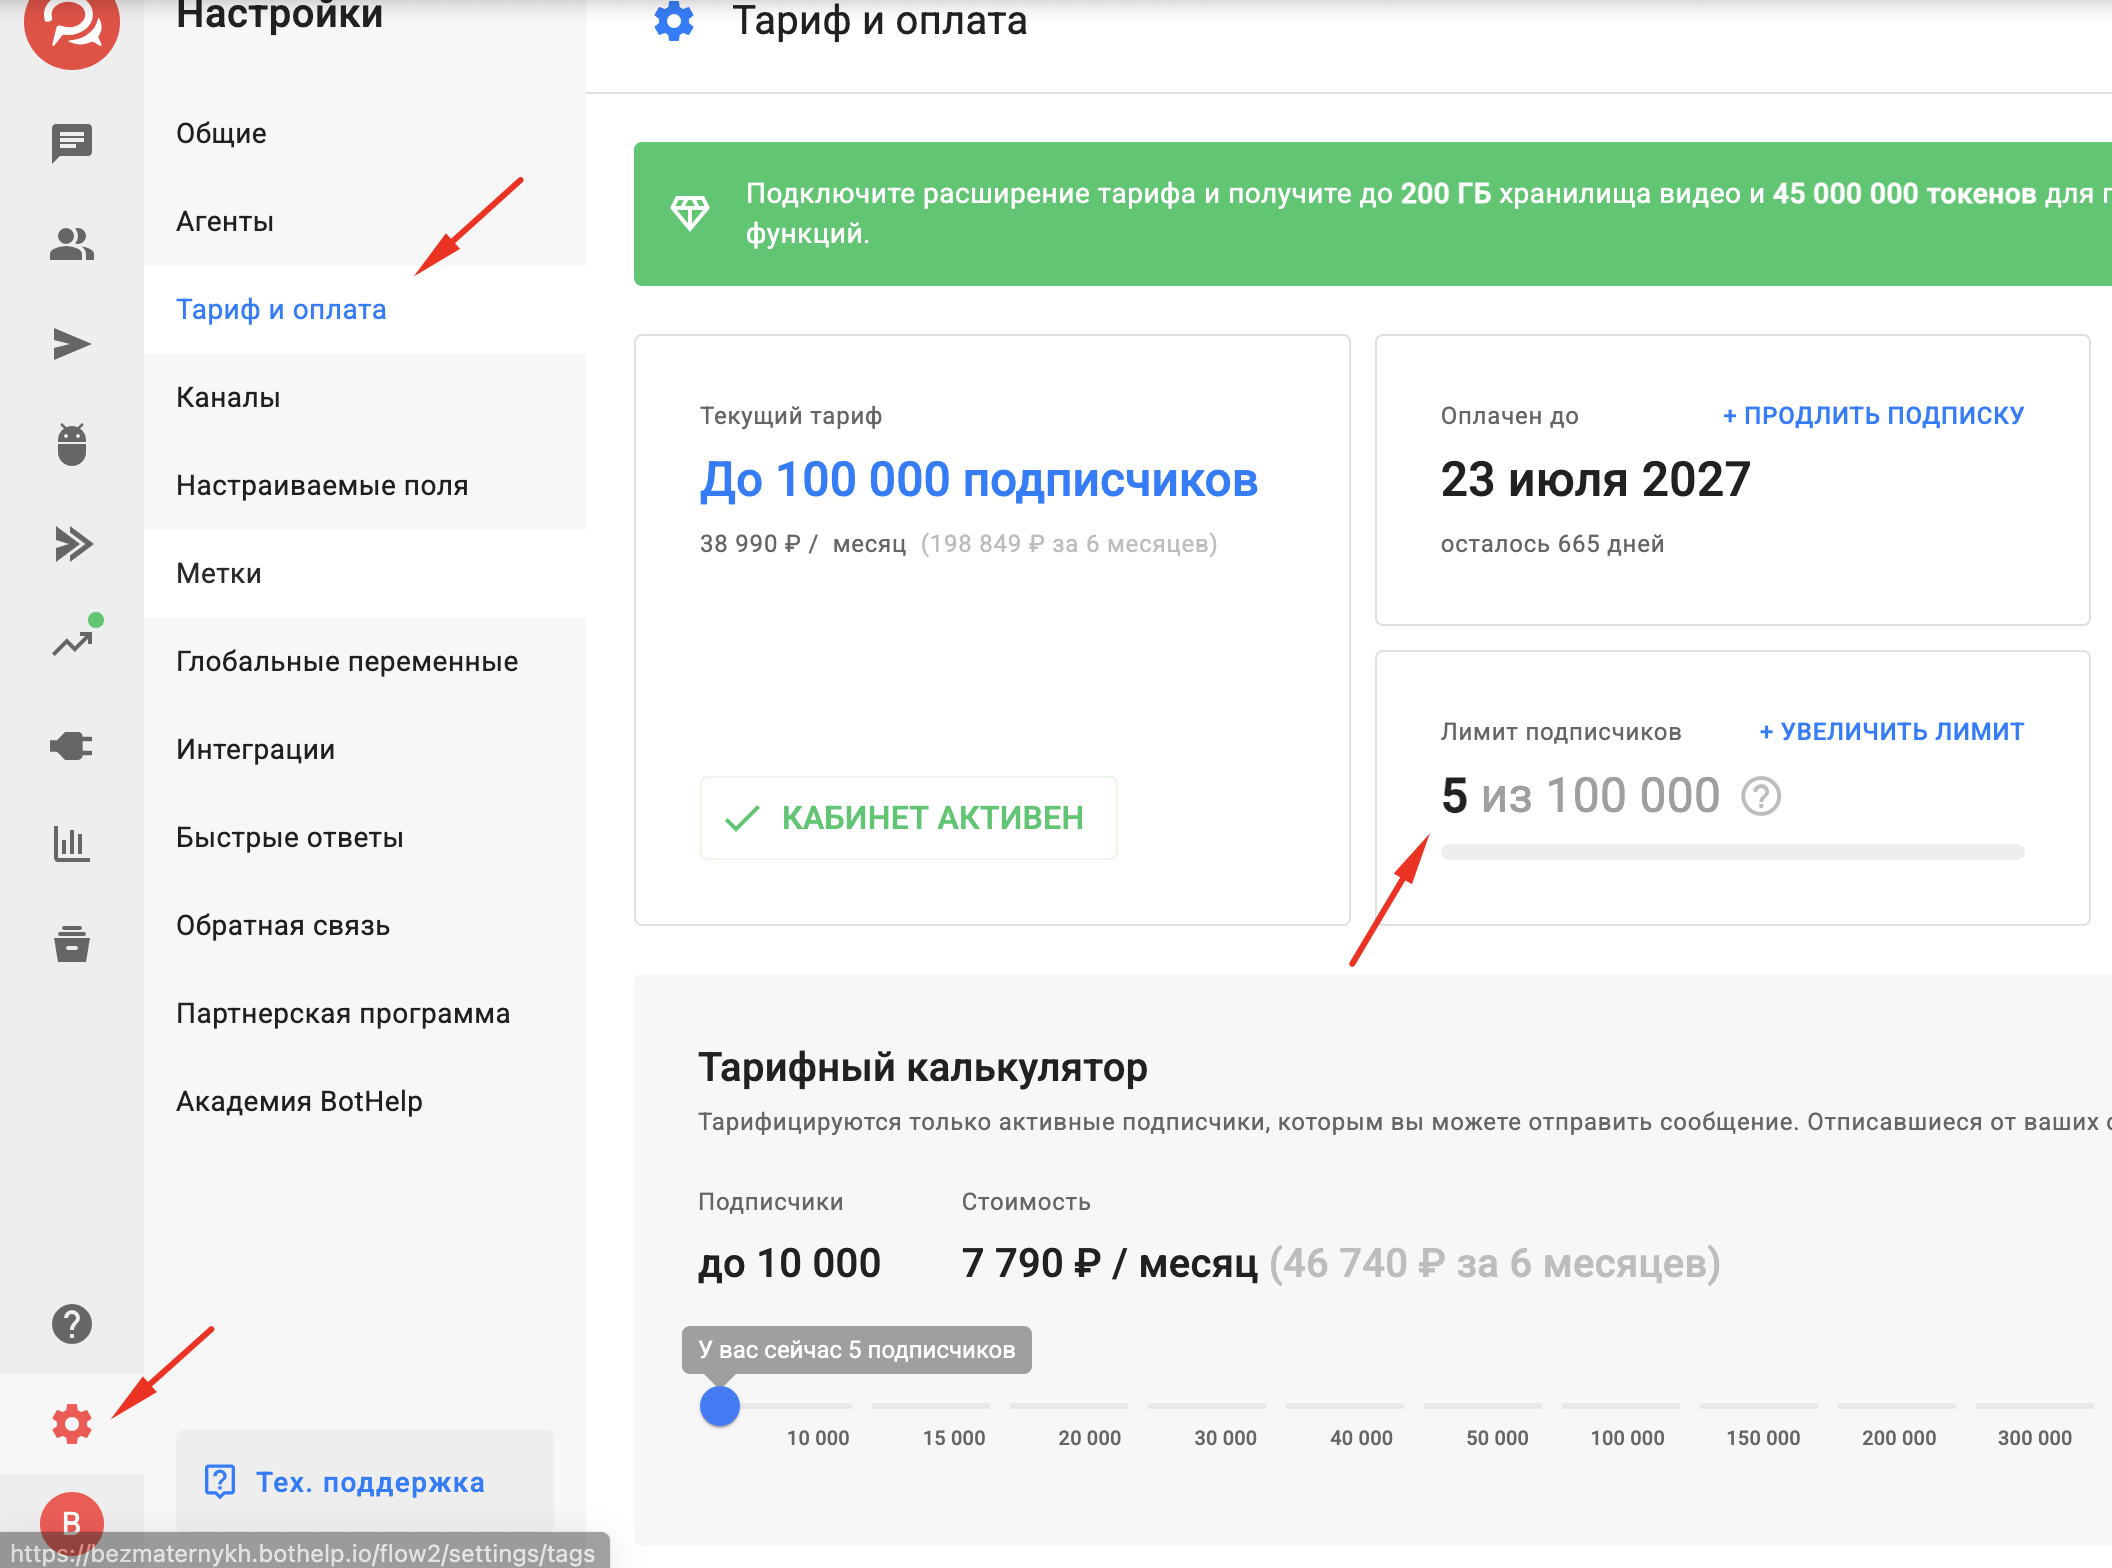Click the Увеличить лимит link

pos(1891,731)
